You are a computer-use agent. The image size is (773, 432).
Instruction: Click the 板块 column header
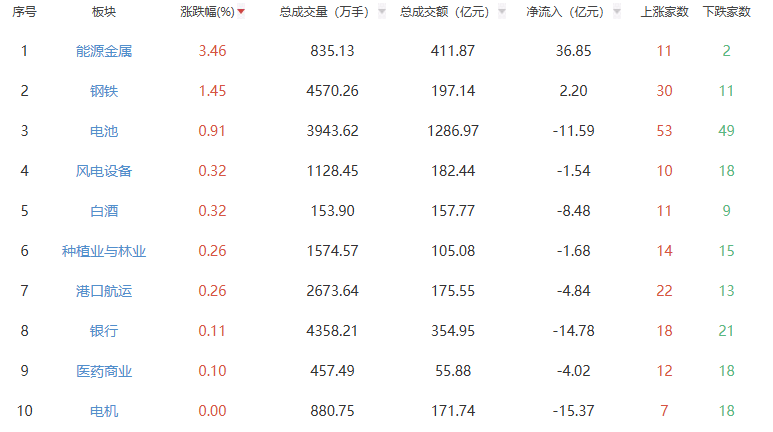coord(103,12)
